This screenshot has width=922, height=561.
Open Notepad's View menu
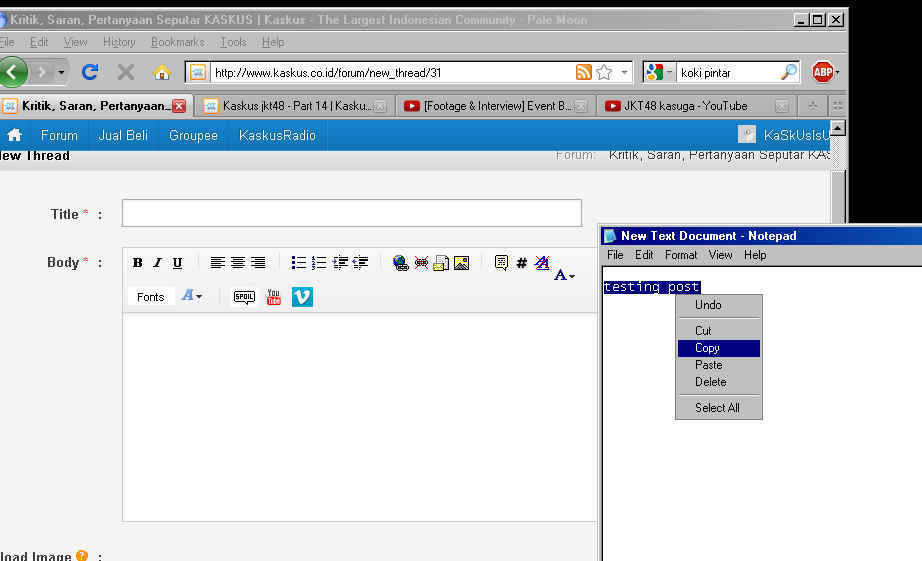click(x=720, y=255)
